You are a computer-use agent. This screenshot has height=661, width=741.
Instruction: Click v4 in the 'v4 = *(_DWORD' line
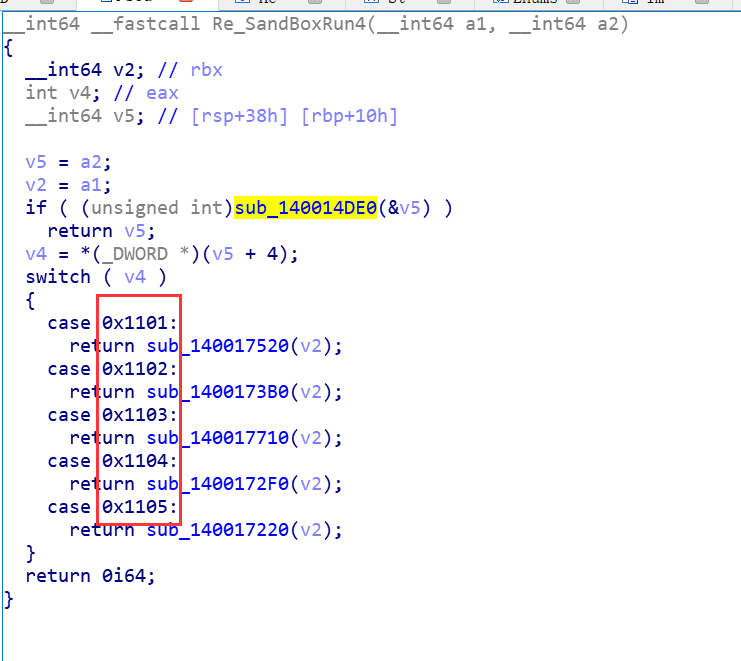pos(36,254)
